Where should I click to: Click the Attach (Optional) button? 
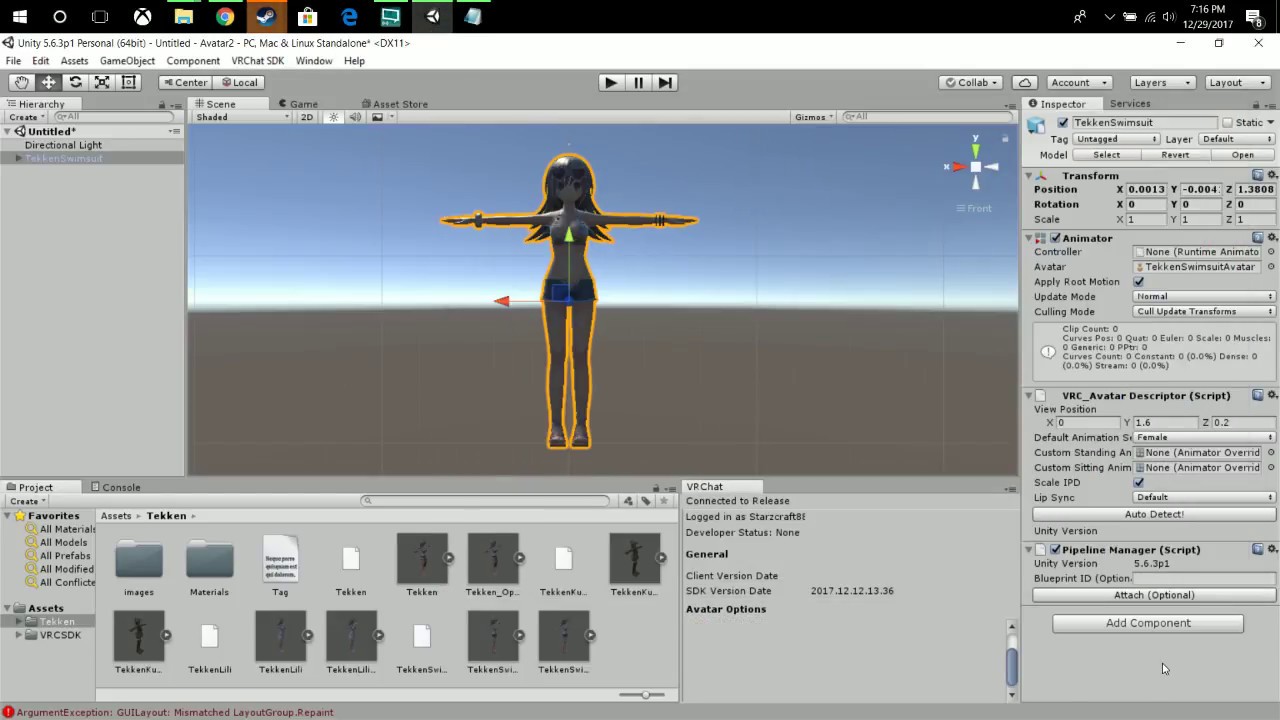pyautogui.click(x=1154, y=595)
